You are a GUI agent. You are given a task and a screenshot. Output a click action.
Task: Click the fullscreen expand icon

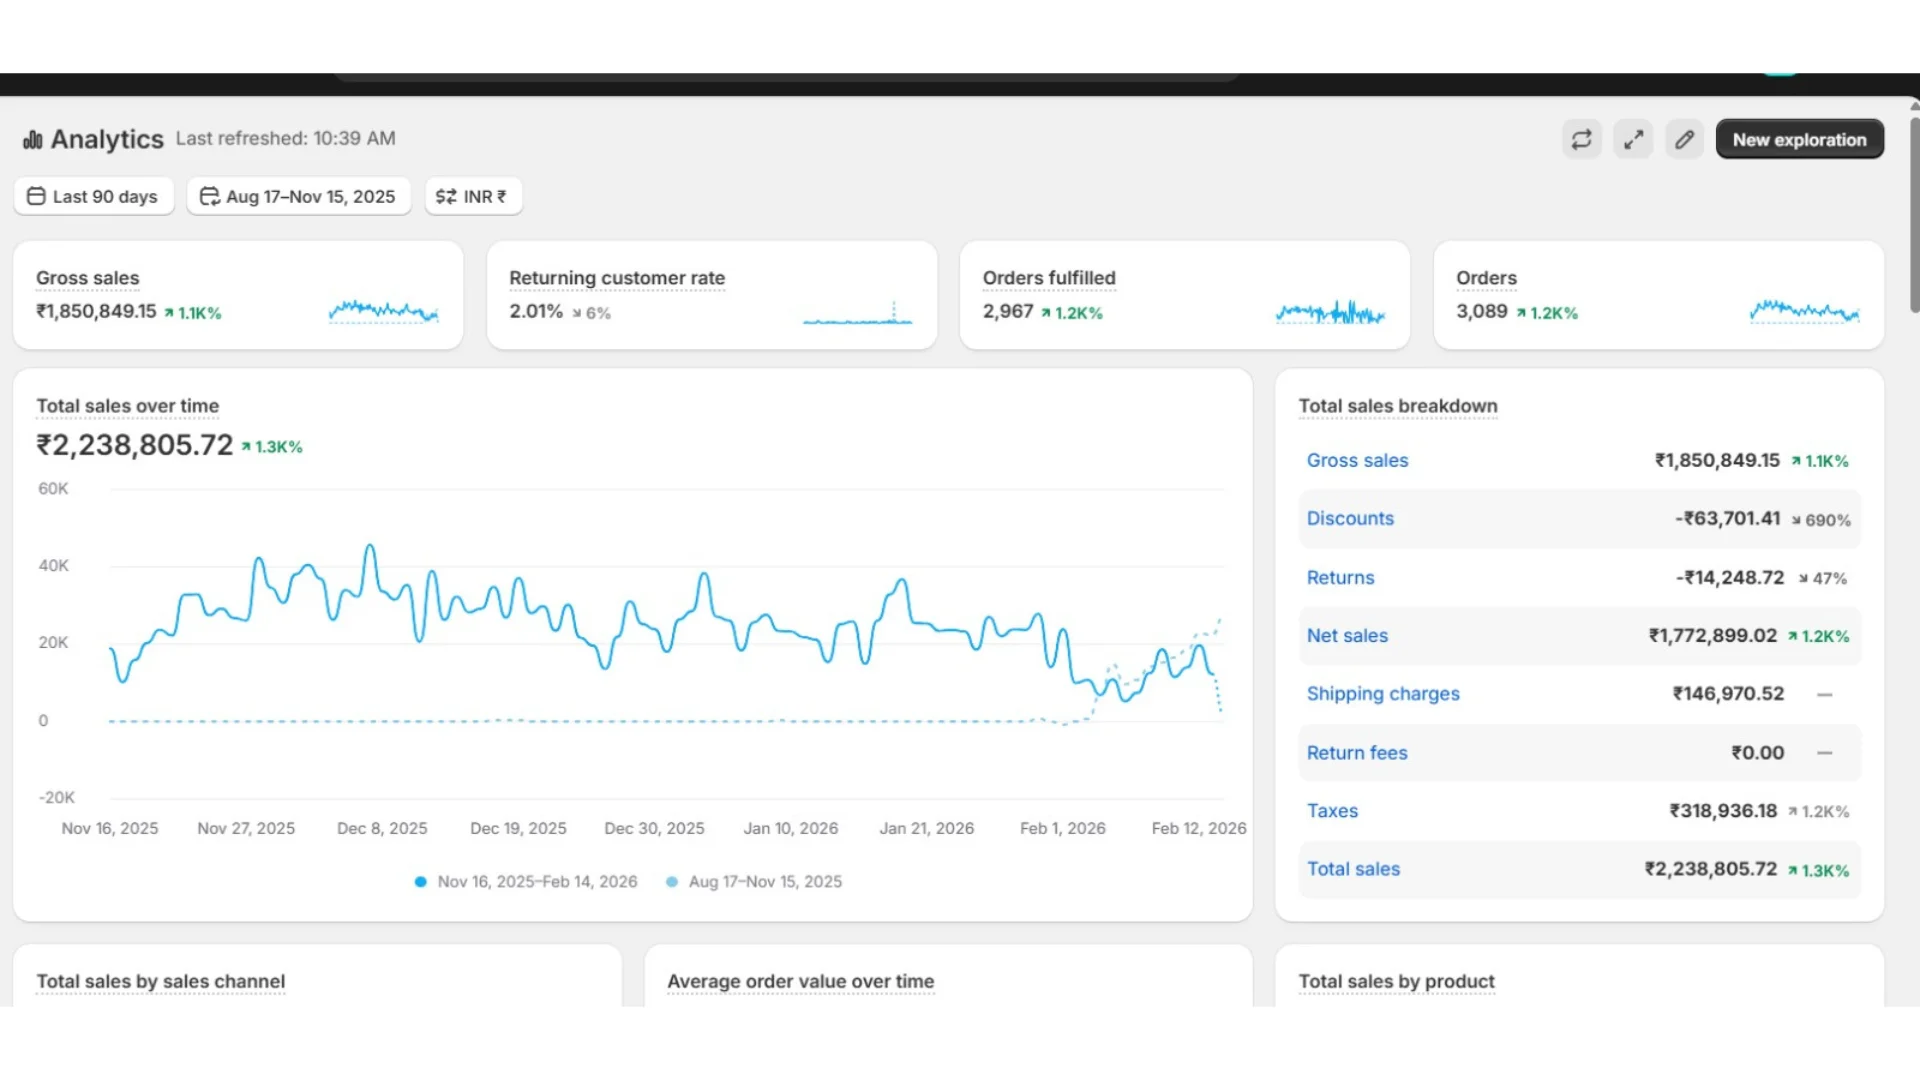(1633, 140)
